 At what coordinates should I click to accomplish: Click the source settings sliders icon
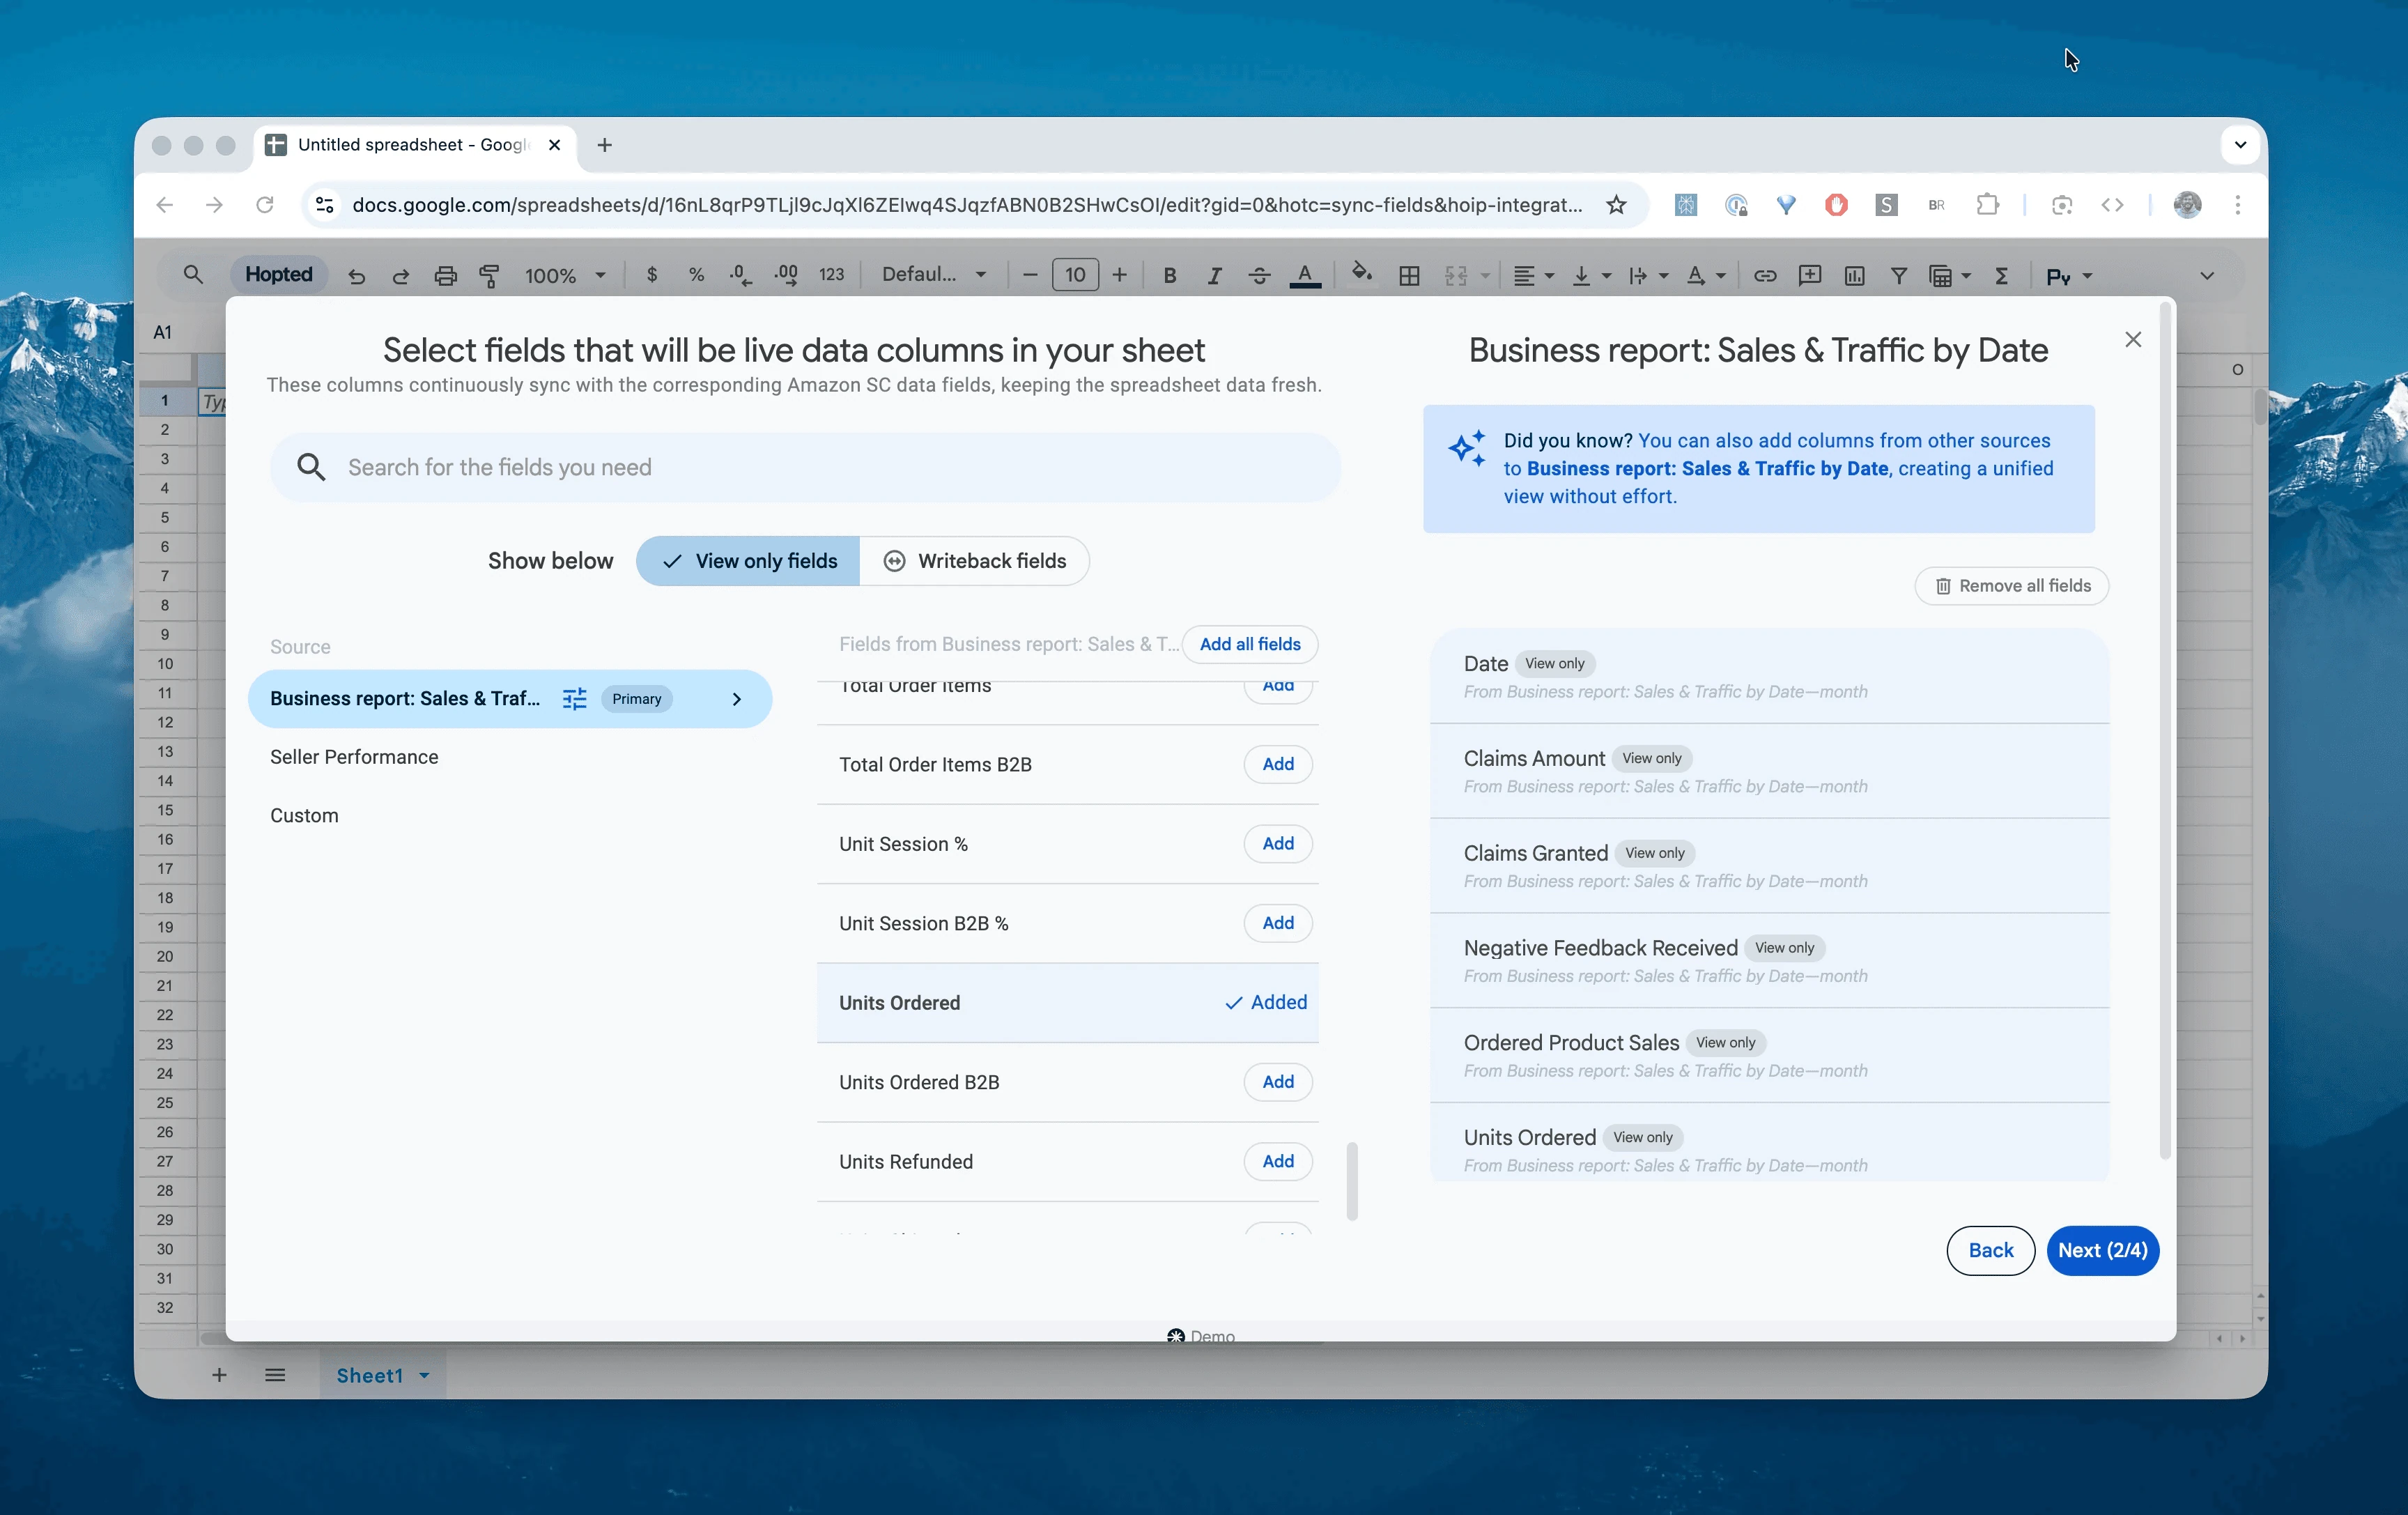[x=574, y=699]
